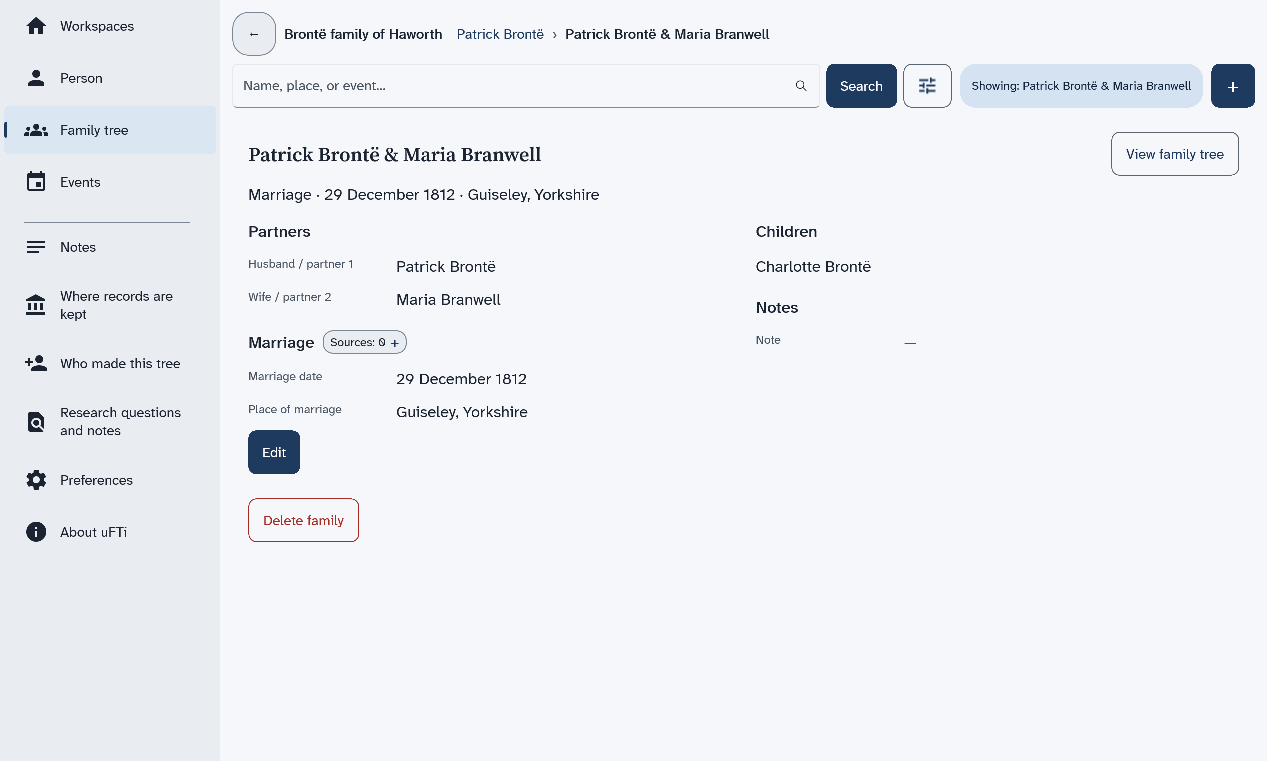Click Delete family button
This screenshot has height=761, width=1267.
pyautogui.click(x=303, y=520)
